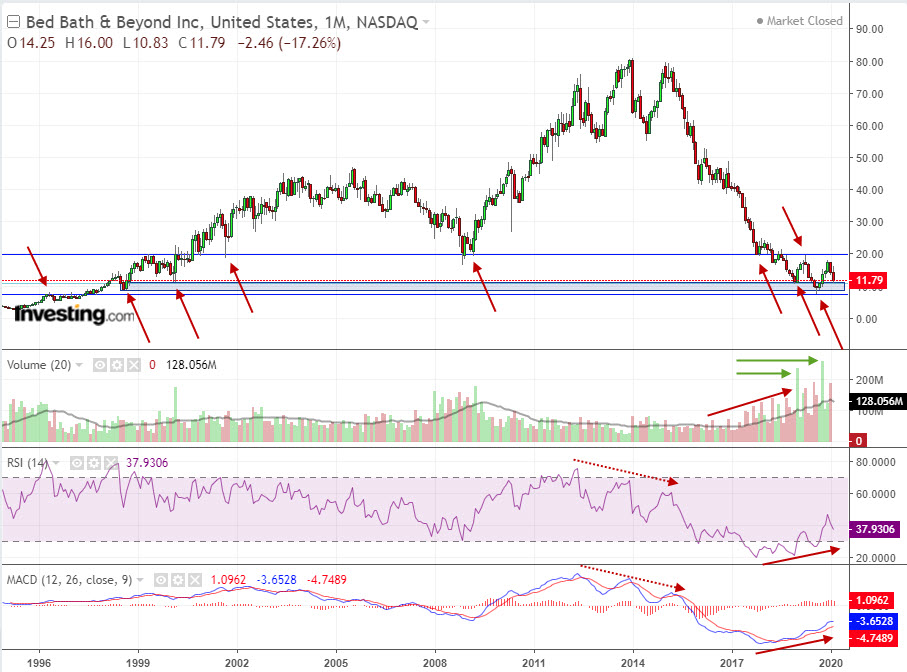907x672 pixels.
Task: Toggle MACD indicator visibility eye icon
Action: click(x=161, y=579)
